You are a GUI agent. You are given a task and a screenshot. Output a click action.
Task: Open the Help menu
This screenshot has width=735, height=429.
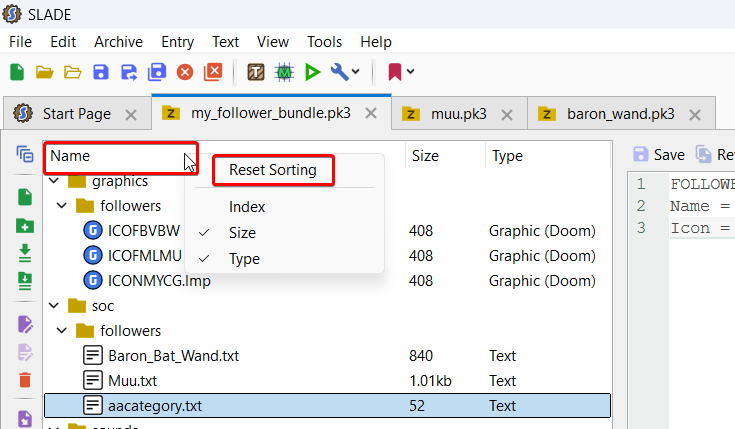pos(376,42)
